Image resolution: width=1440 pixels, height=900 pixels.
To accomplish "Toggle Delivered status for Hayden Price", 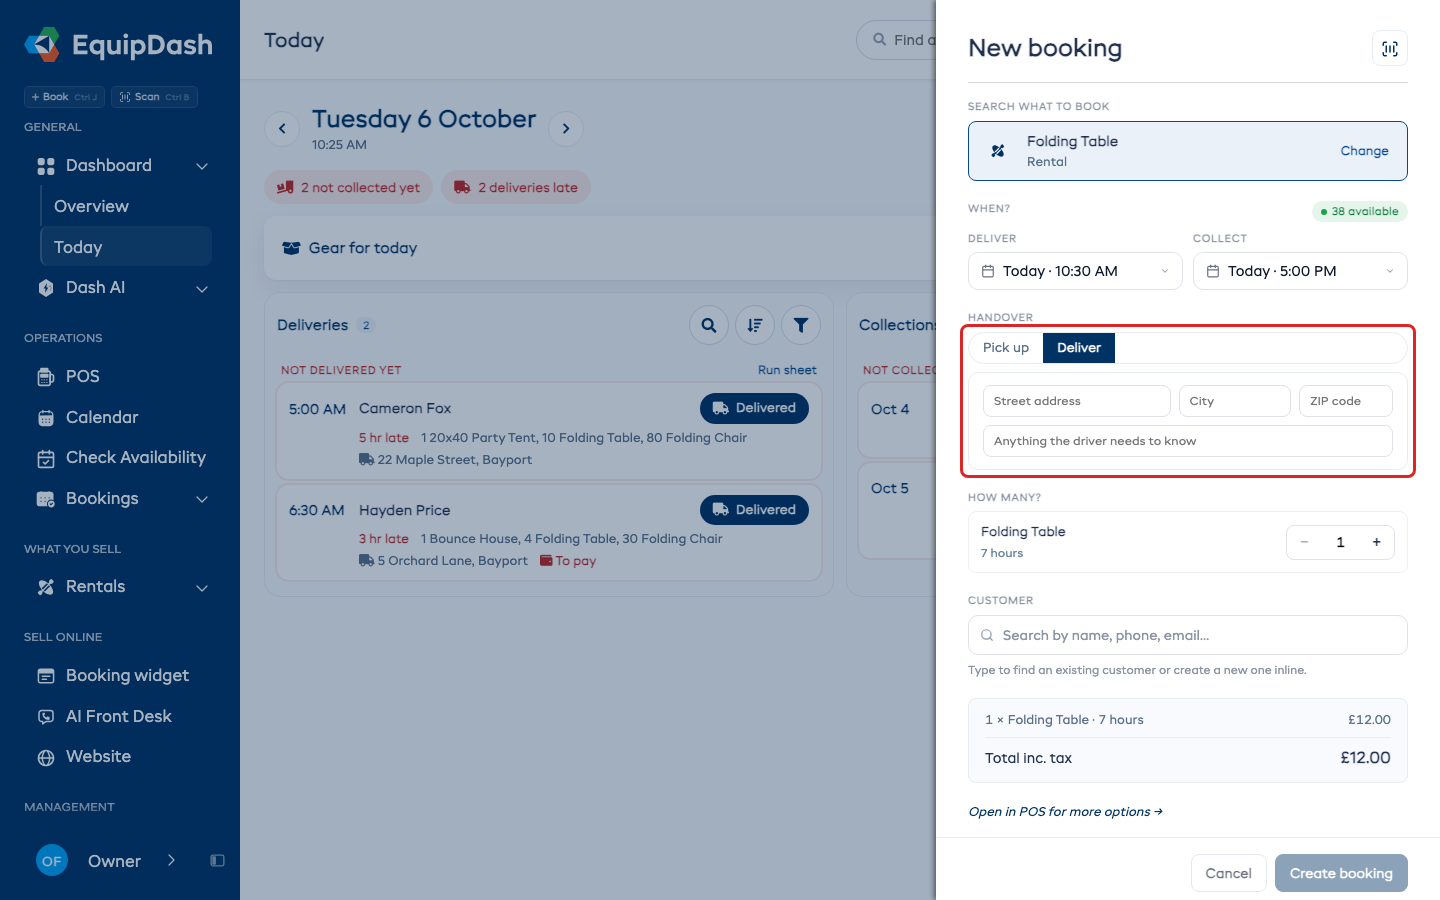I will tap(754, 510).
